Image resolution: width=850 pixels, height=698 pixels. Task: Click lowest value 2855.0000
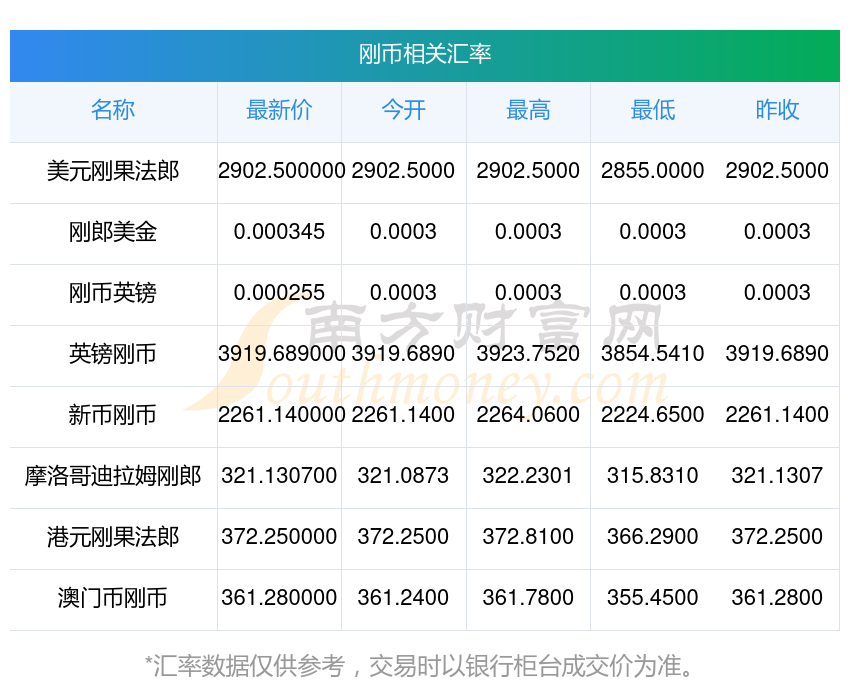tap(652, 171)
